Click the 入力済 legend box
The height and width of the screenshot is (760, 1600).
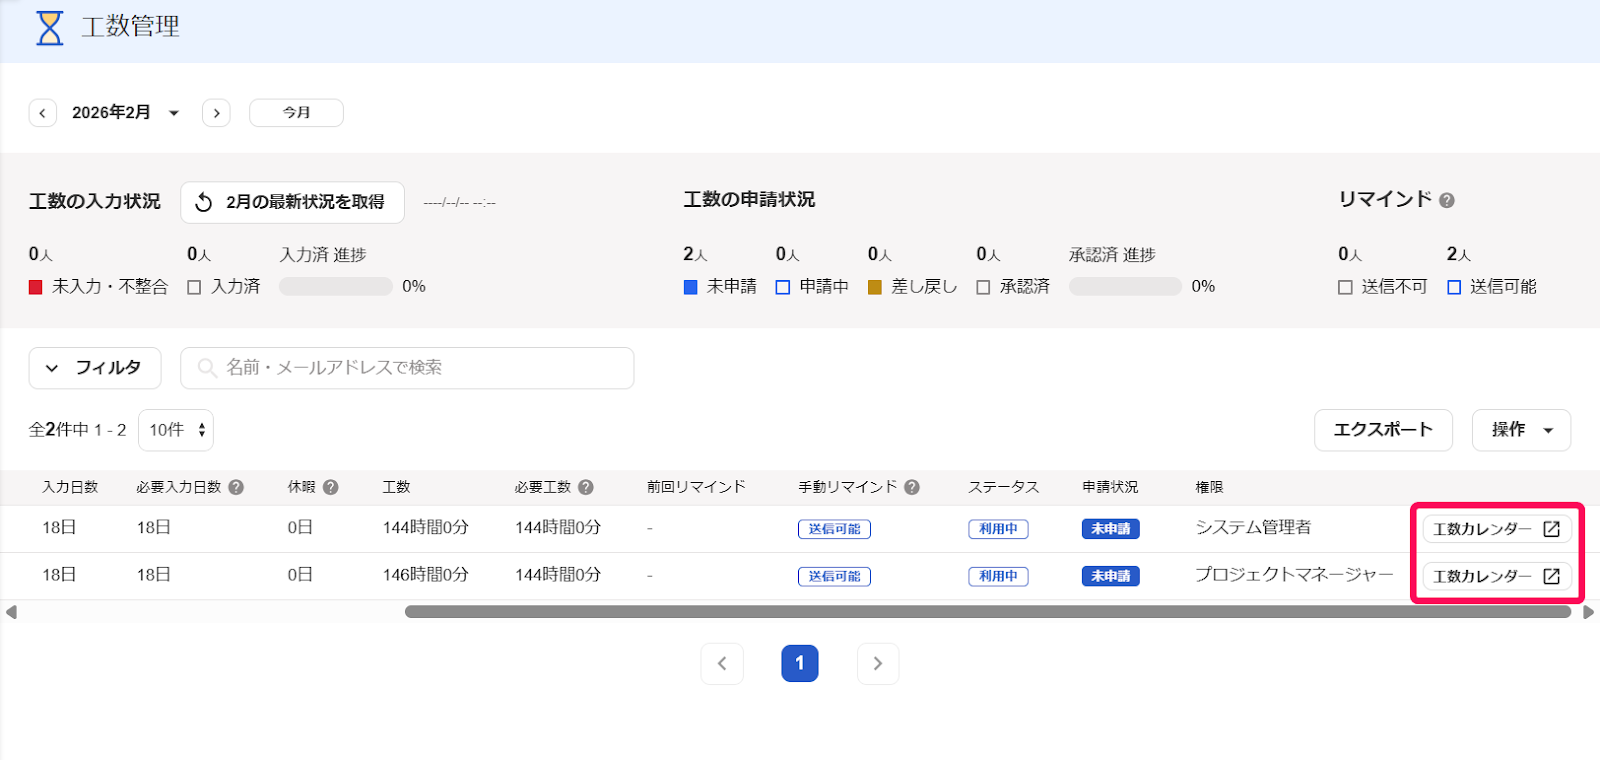194,287
